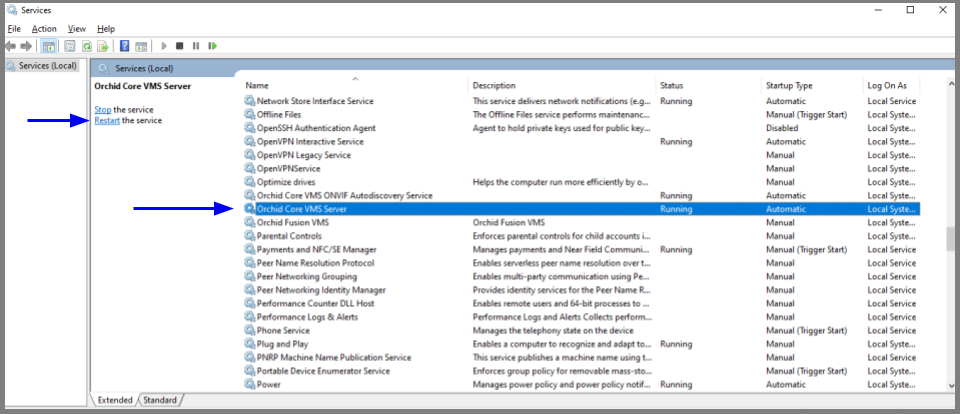Click the Stop Service square icon

(179, 46)
